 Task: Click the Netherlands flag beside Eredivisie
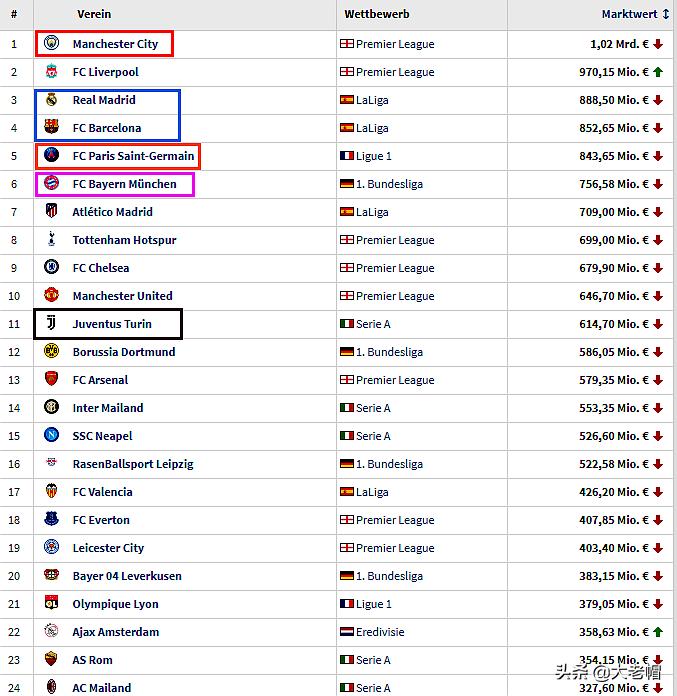click(347, 632)
